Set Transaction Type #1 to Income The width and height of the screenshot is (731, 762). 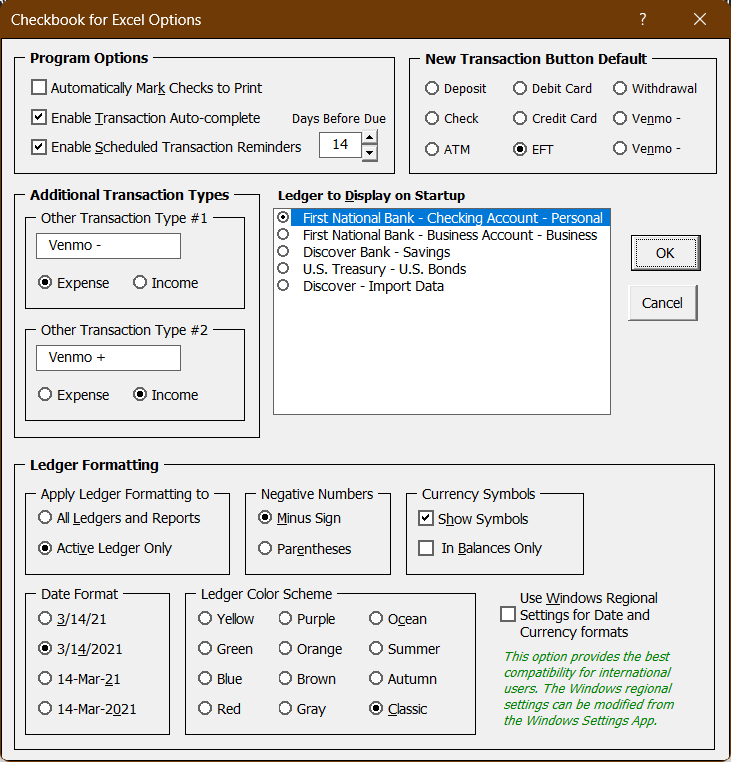coord(140,282)
